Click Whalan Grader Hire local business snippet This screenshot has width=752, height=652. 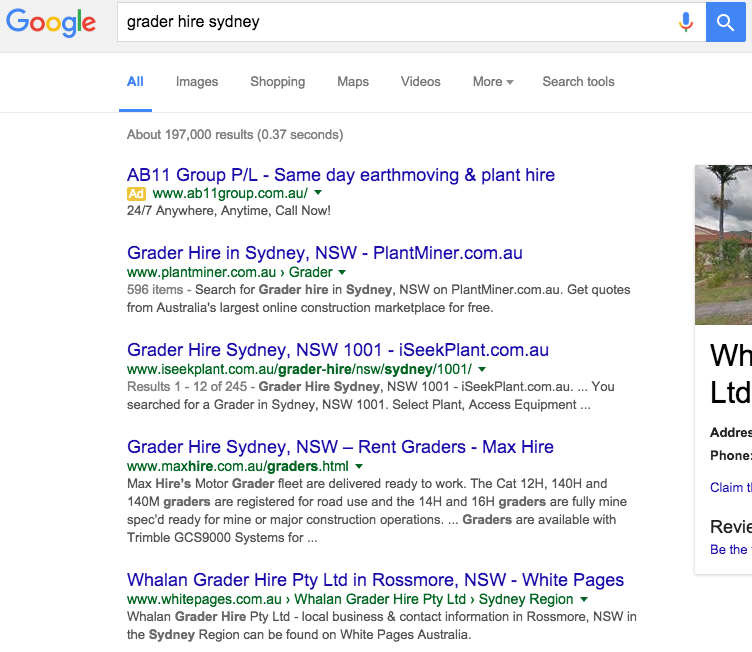(382, 626)
